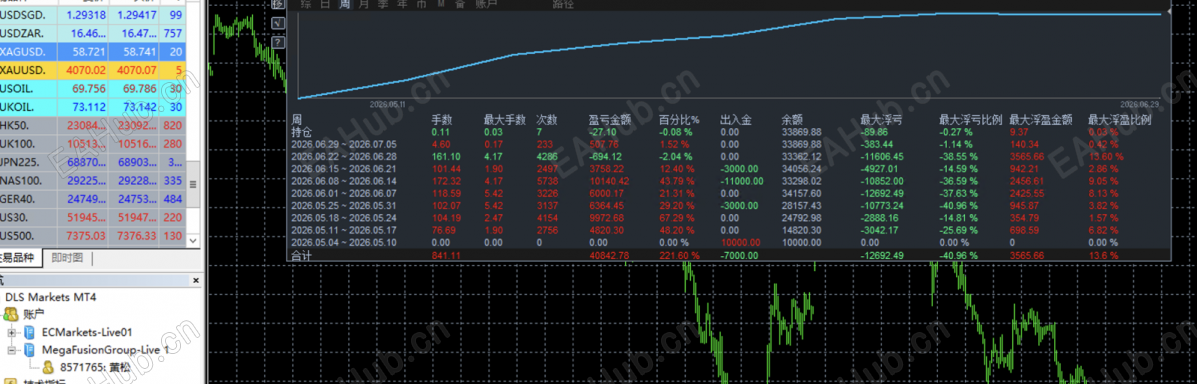Click the server icon for MegaFusionGroup-Live 1
Screen dimensions: 1197x384
(29, 350)
